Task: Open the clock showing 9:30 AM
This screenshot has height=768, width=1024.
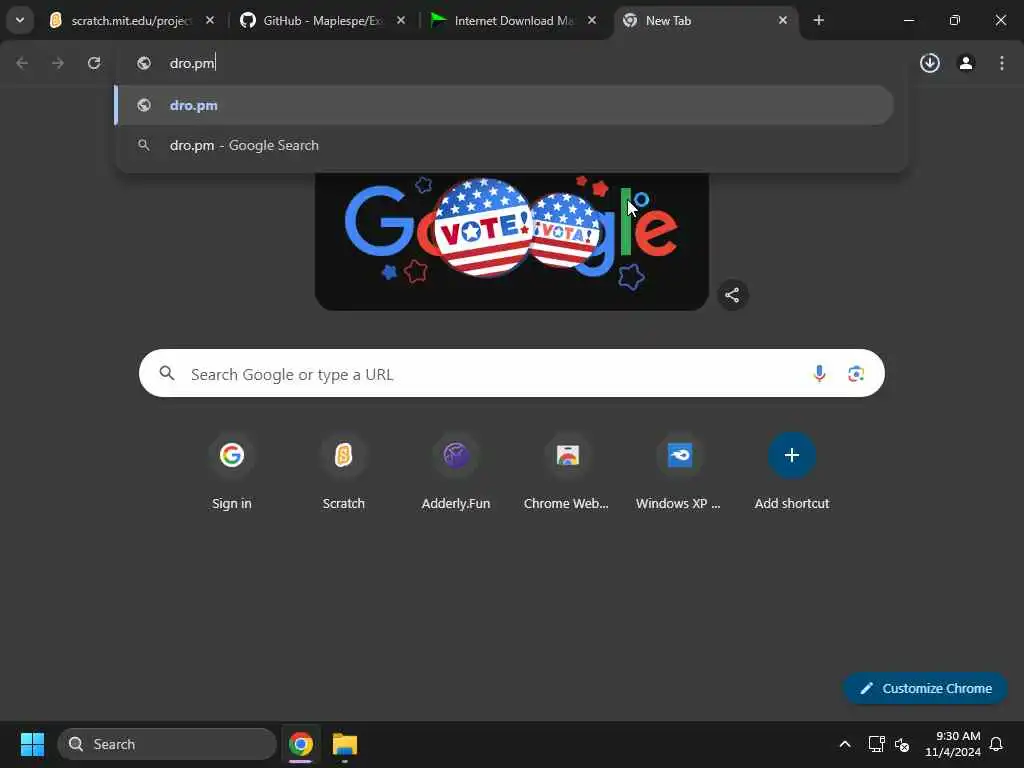Action: tap(952, 744)
